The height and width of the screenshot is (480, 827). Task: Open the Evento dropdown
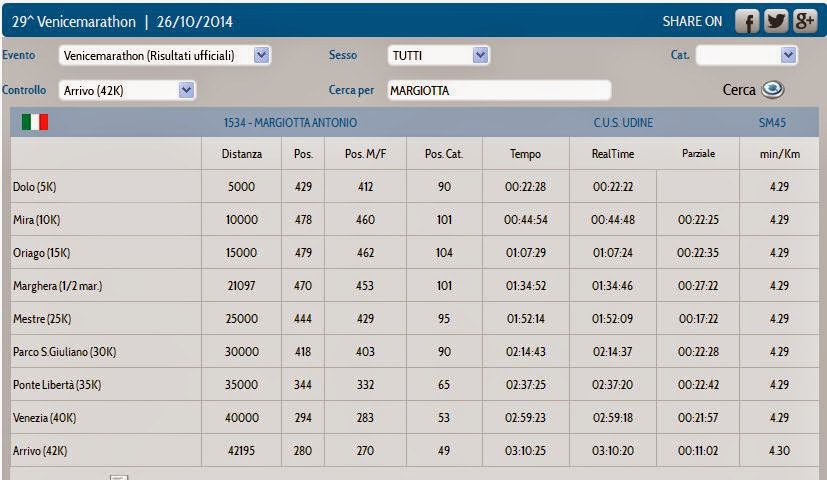point(165,55)
